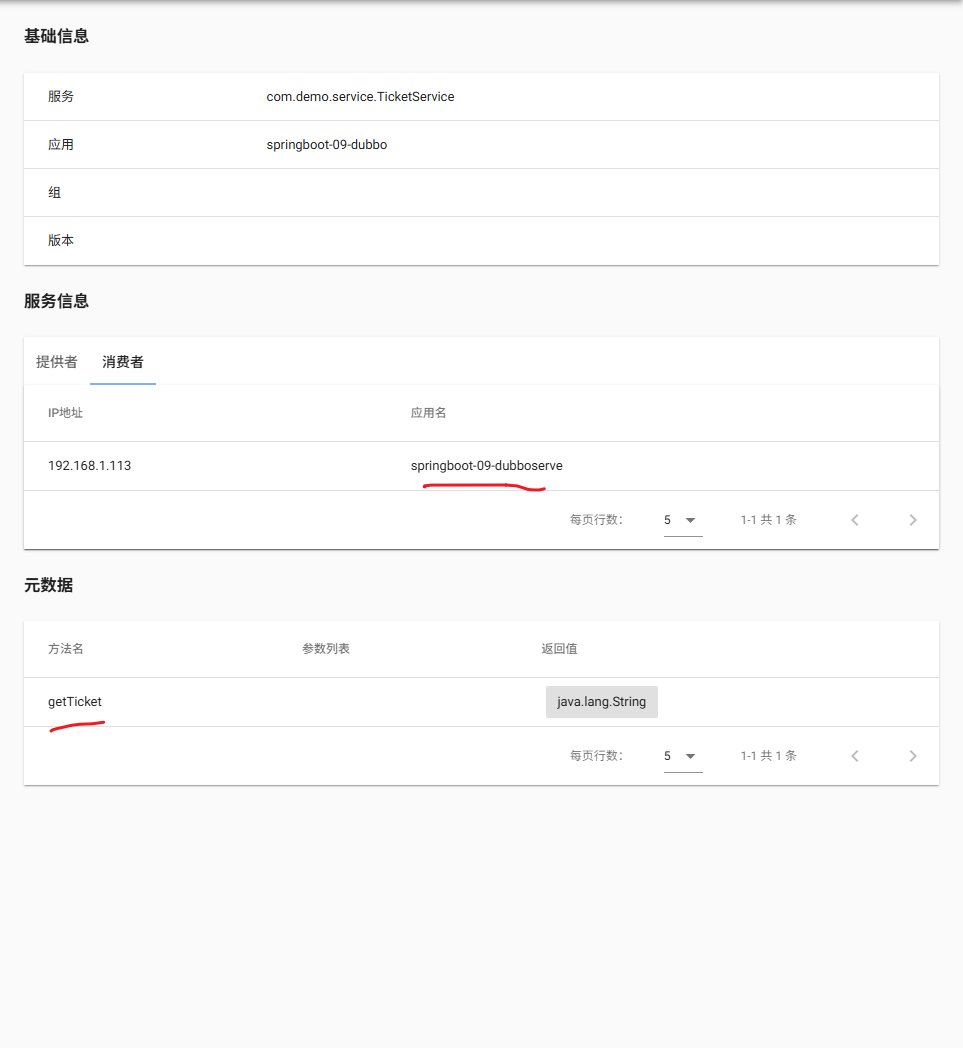This screenshot has height=1048, width=963.
Task: Click the 组 row label
Action: click(x=55, y=193)
